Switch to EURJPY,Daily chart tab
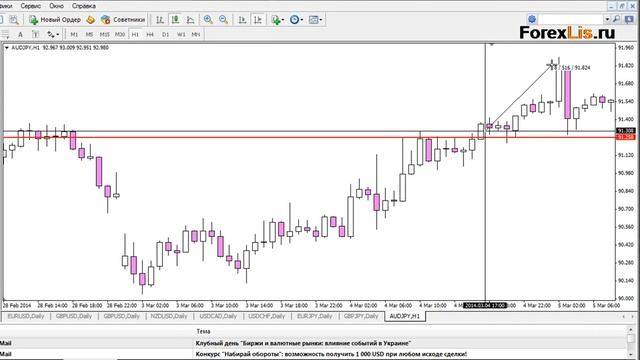Viewport: 640px width, 360px height. pos(314,316)
